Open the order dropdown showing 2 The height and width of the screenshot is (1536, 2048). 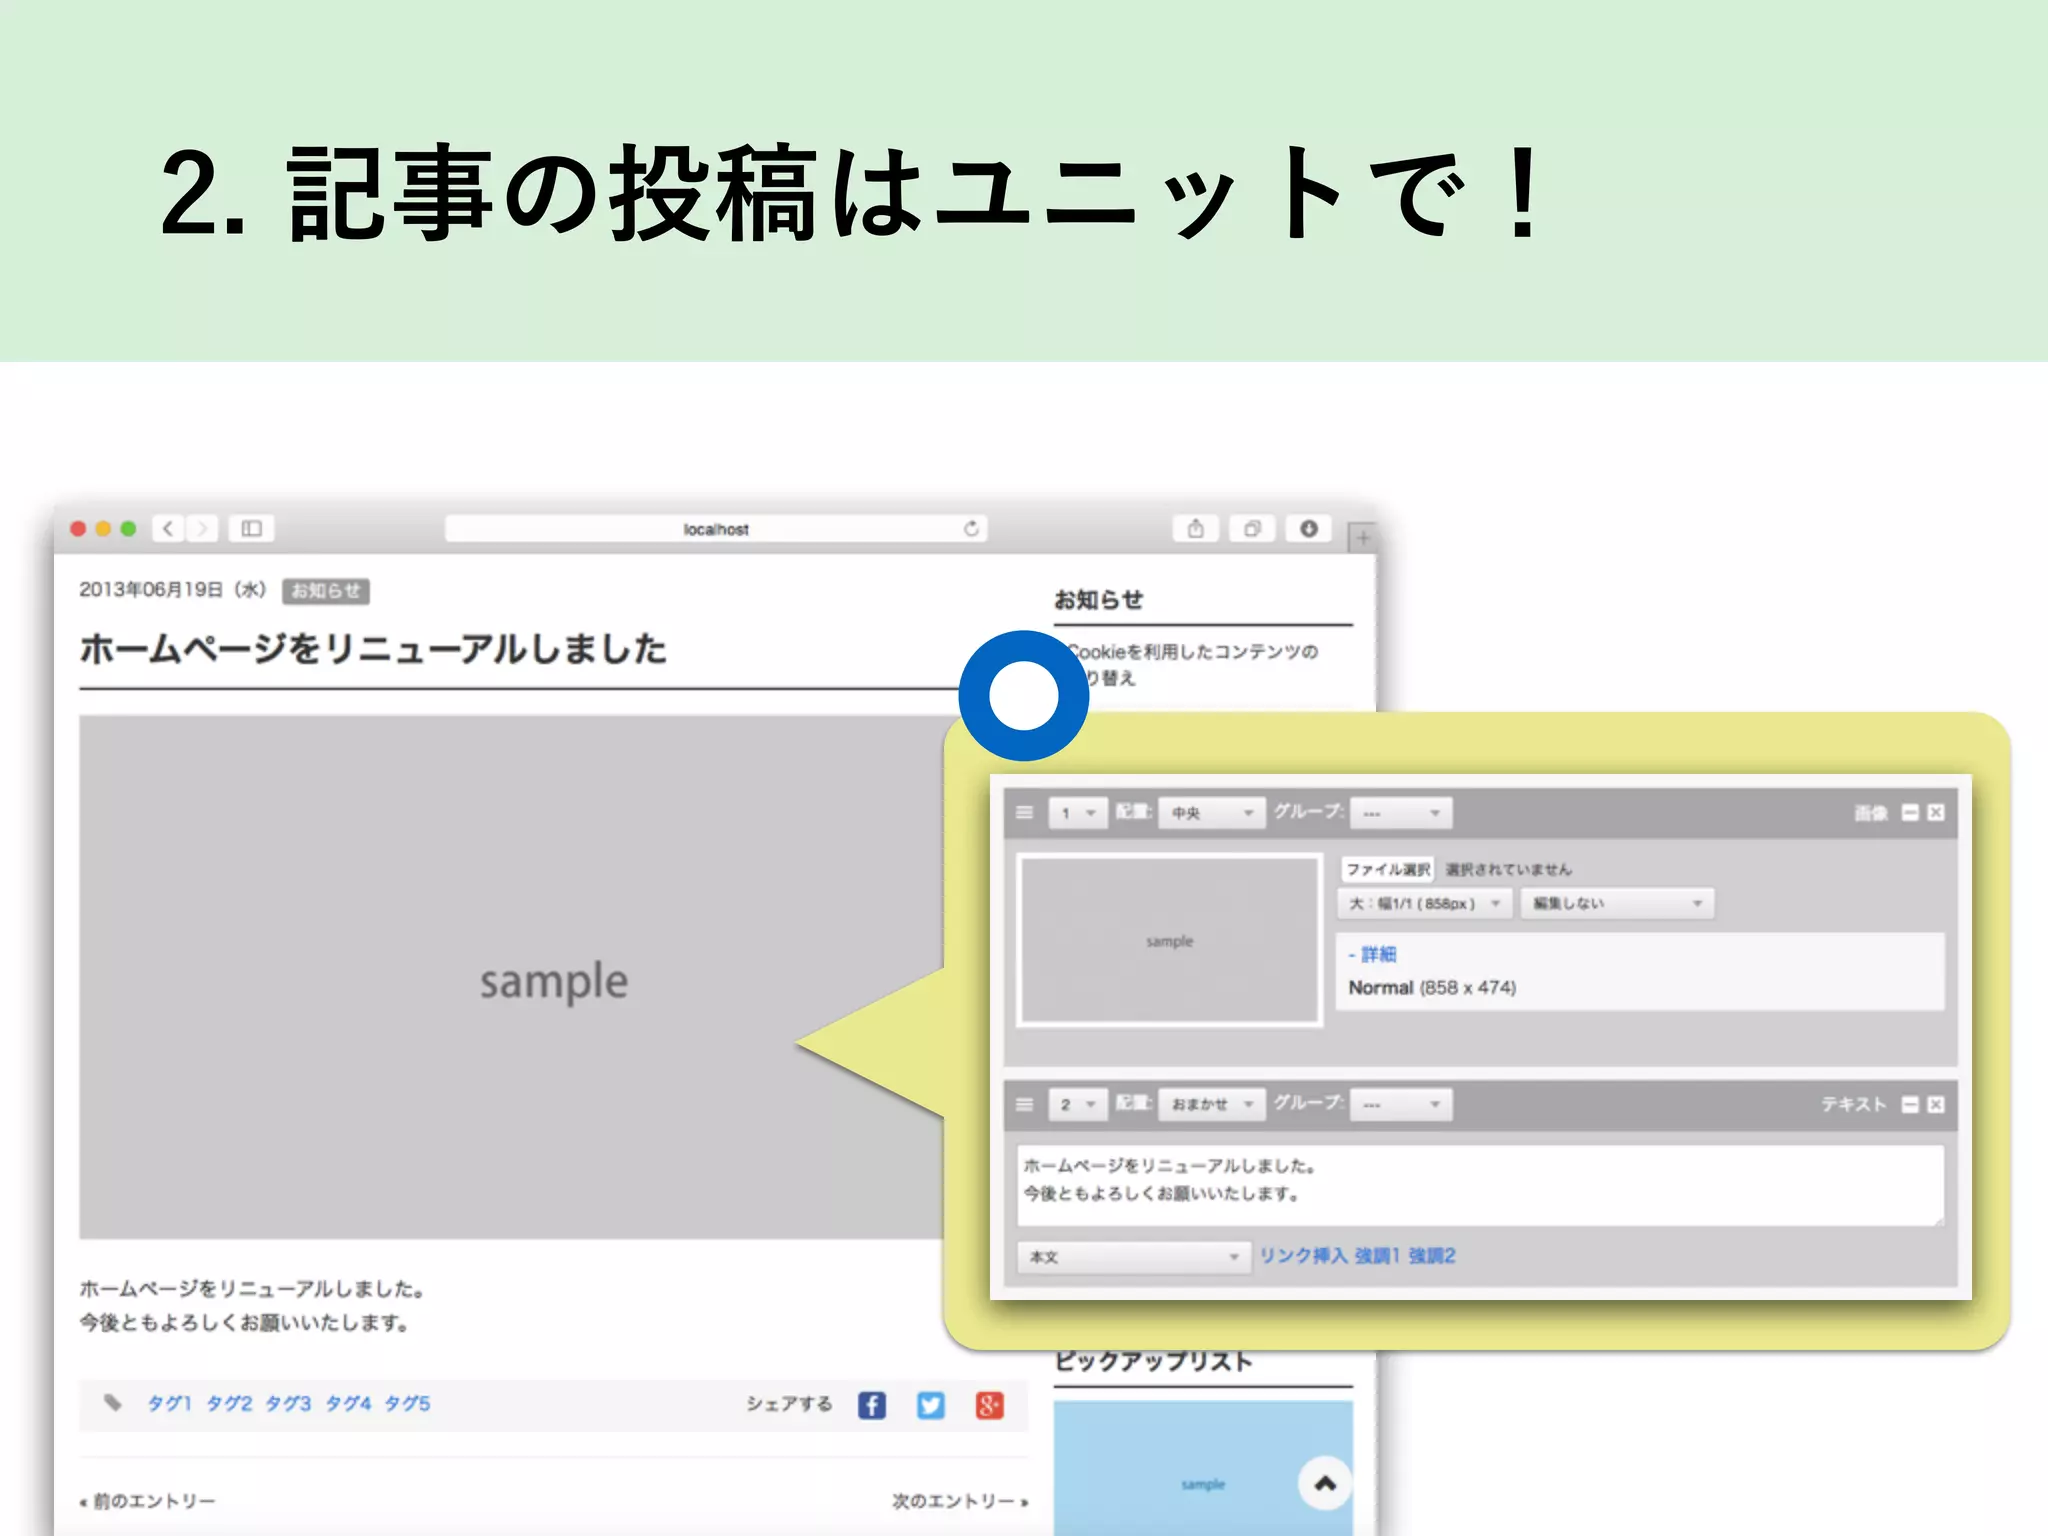pos(1078,1104)
